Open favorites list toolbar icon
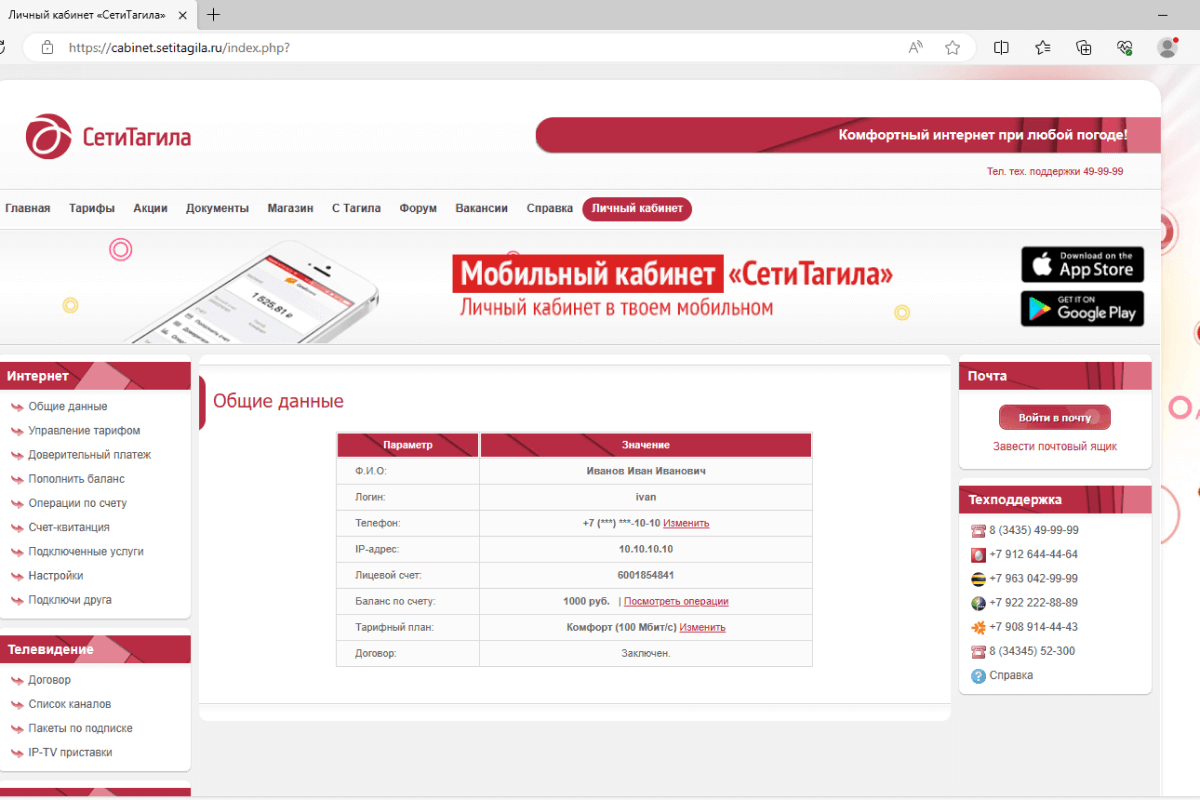The height and width of the screenshot is (800, 1200). coord(1043,47)
